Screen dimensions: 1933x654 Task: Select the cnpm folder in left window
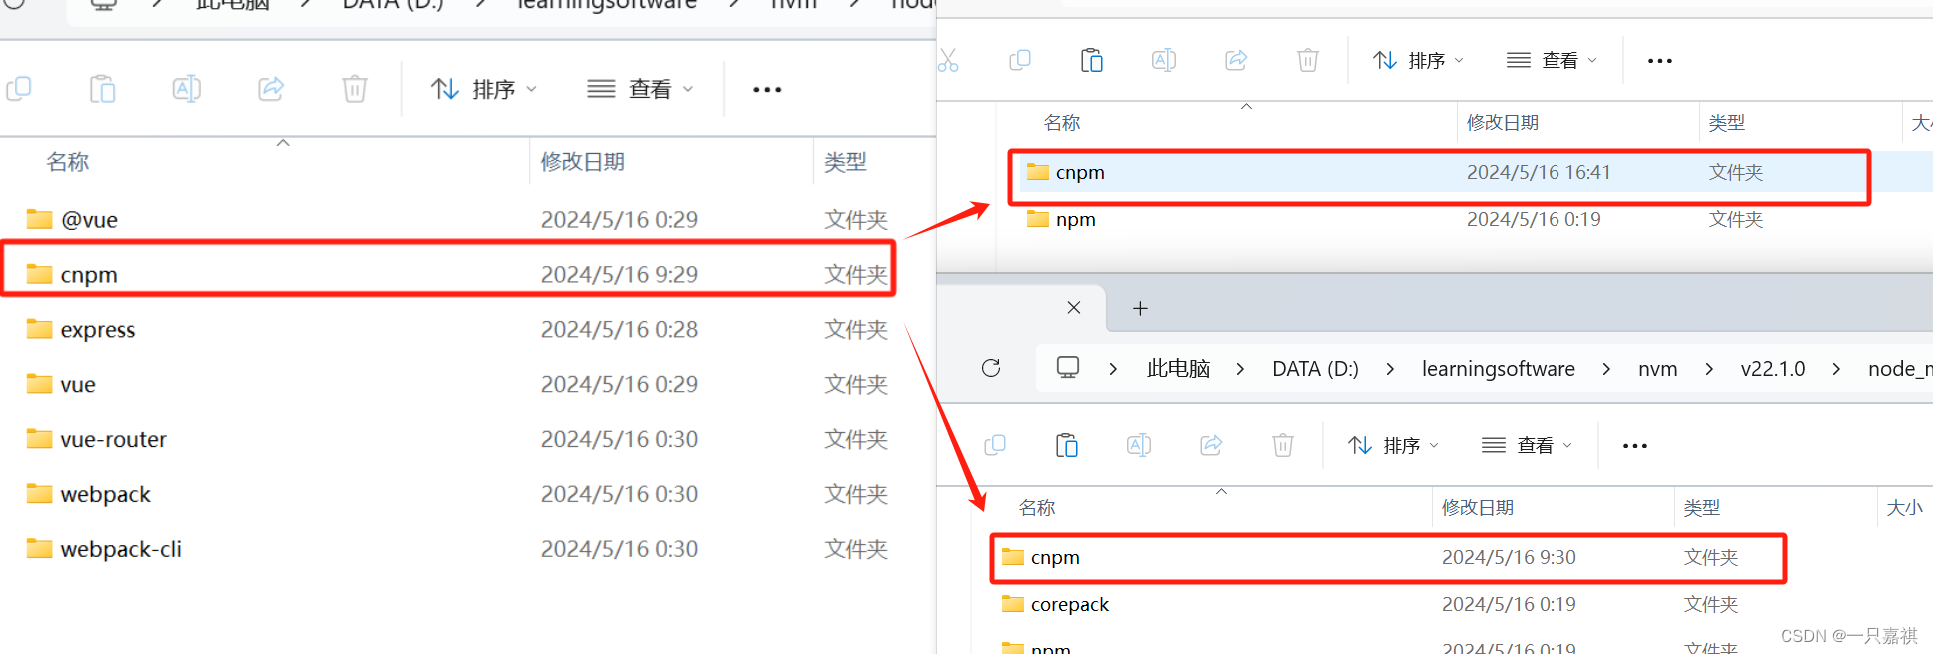pos(459,275)
